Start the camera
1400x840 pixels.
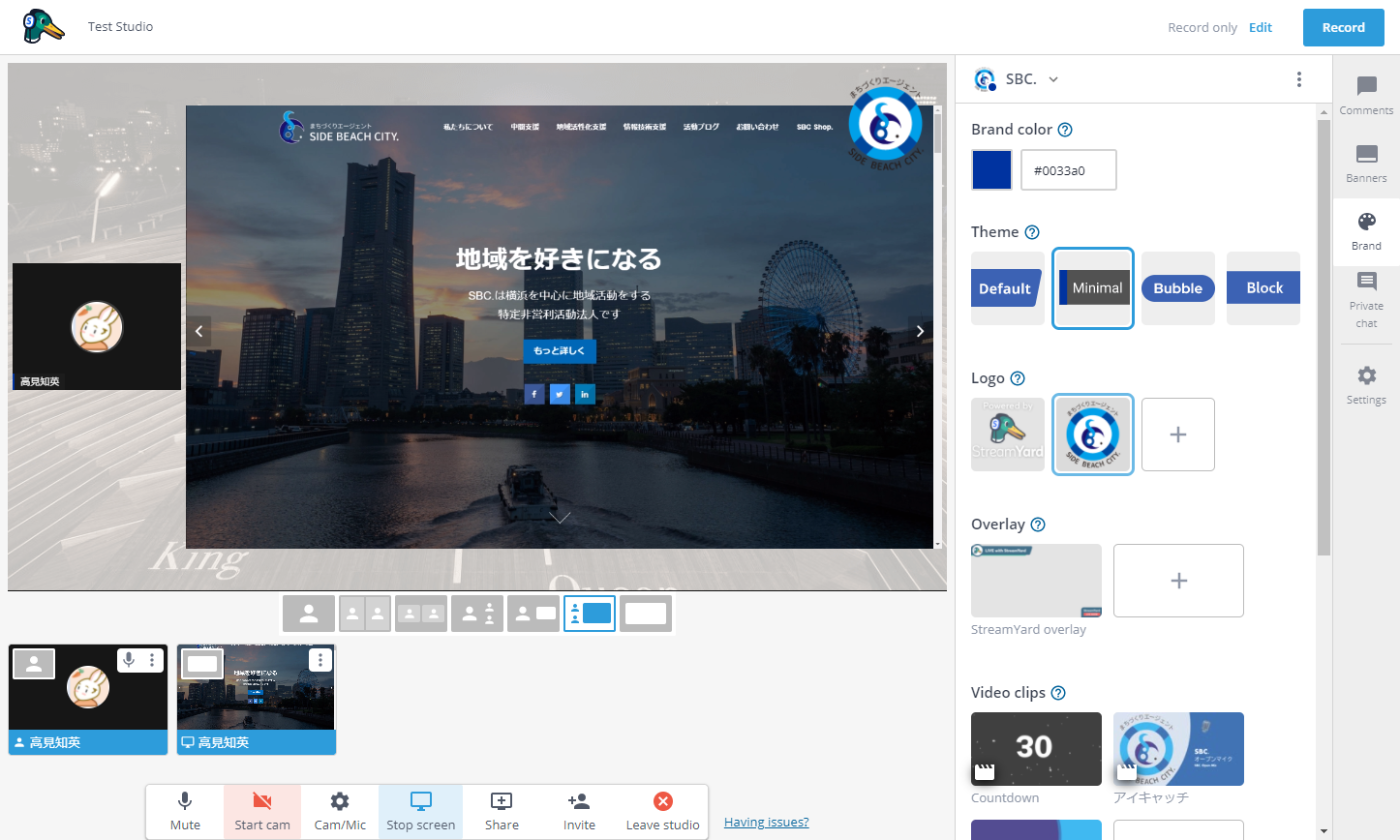(262, 811)
